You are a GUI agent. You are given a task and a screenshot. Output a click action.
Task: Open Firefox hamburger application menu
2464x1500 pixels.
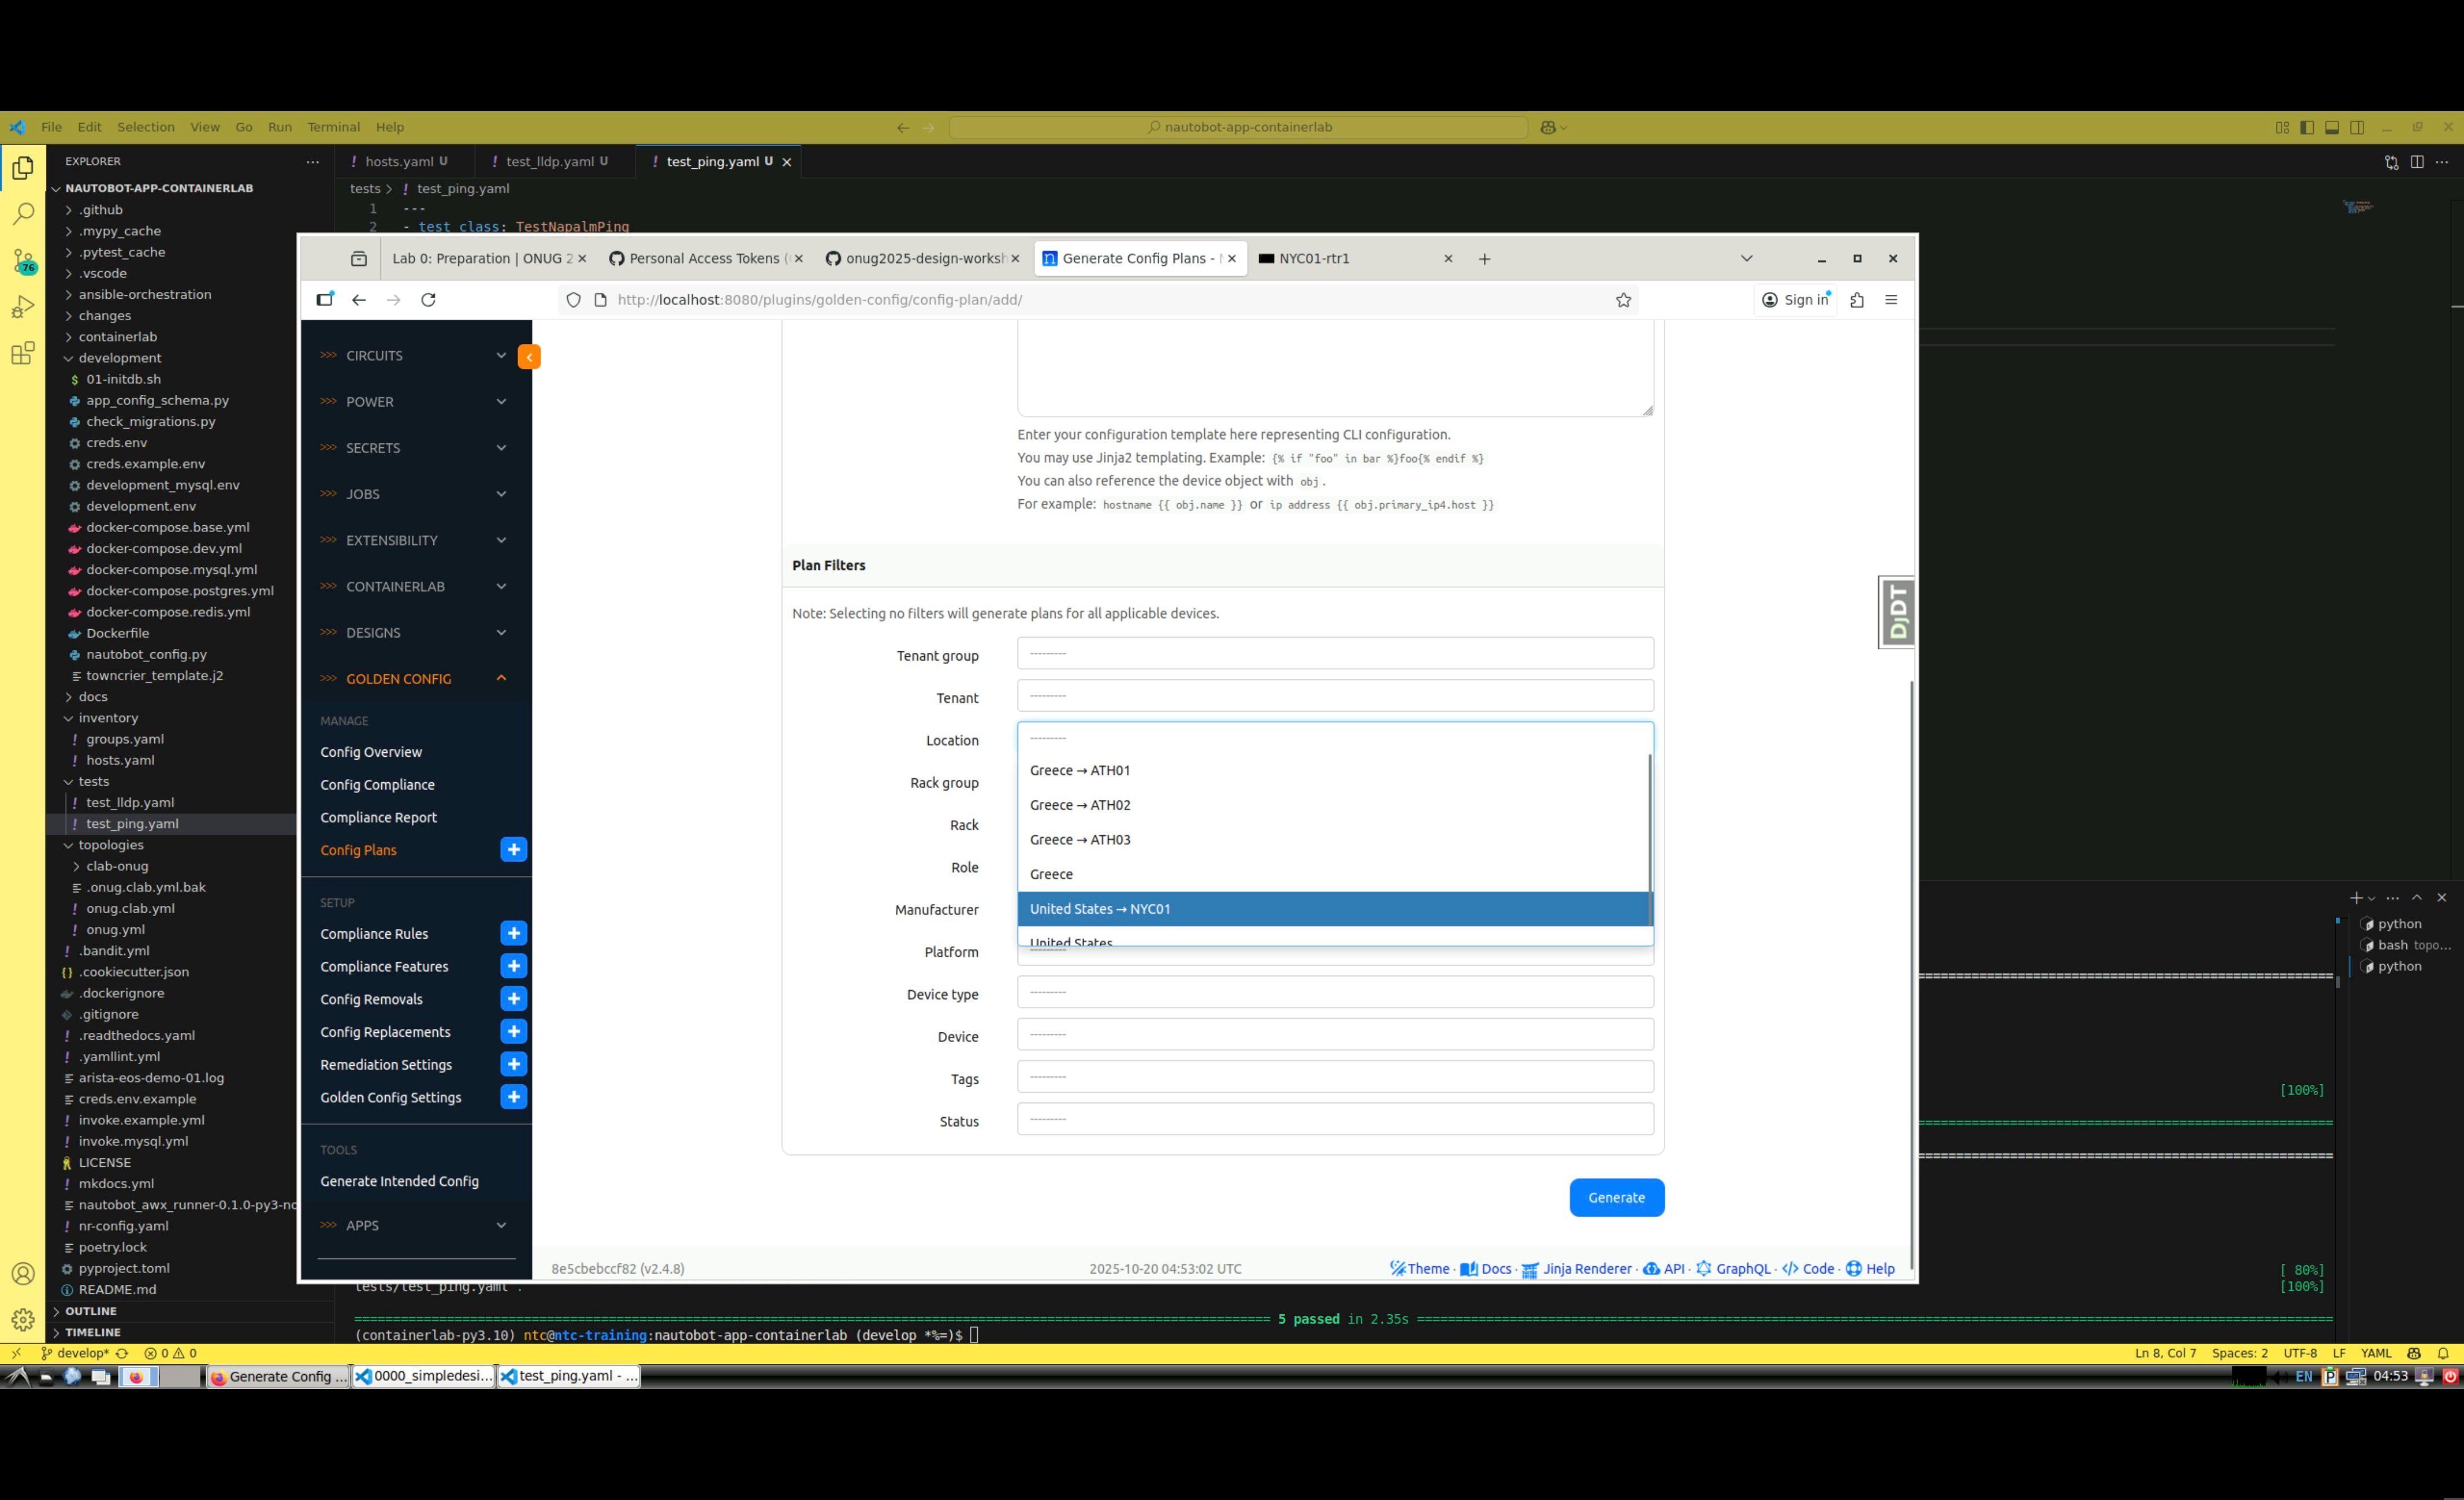(x=1890, y=300)
